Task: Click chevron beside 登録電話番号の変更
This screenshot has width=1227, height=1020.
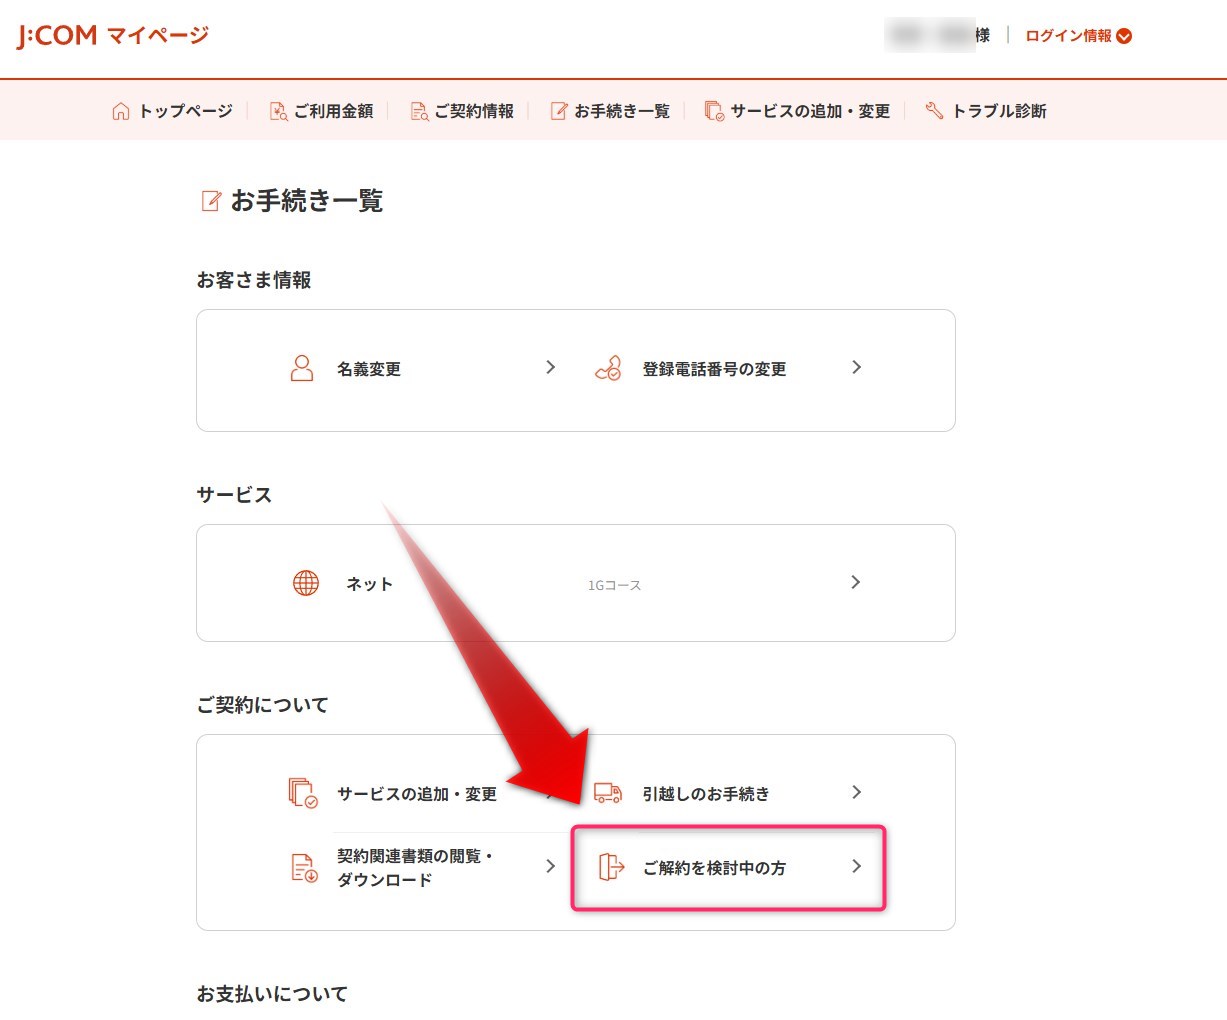Action: click(x=856, y=367)
